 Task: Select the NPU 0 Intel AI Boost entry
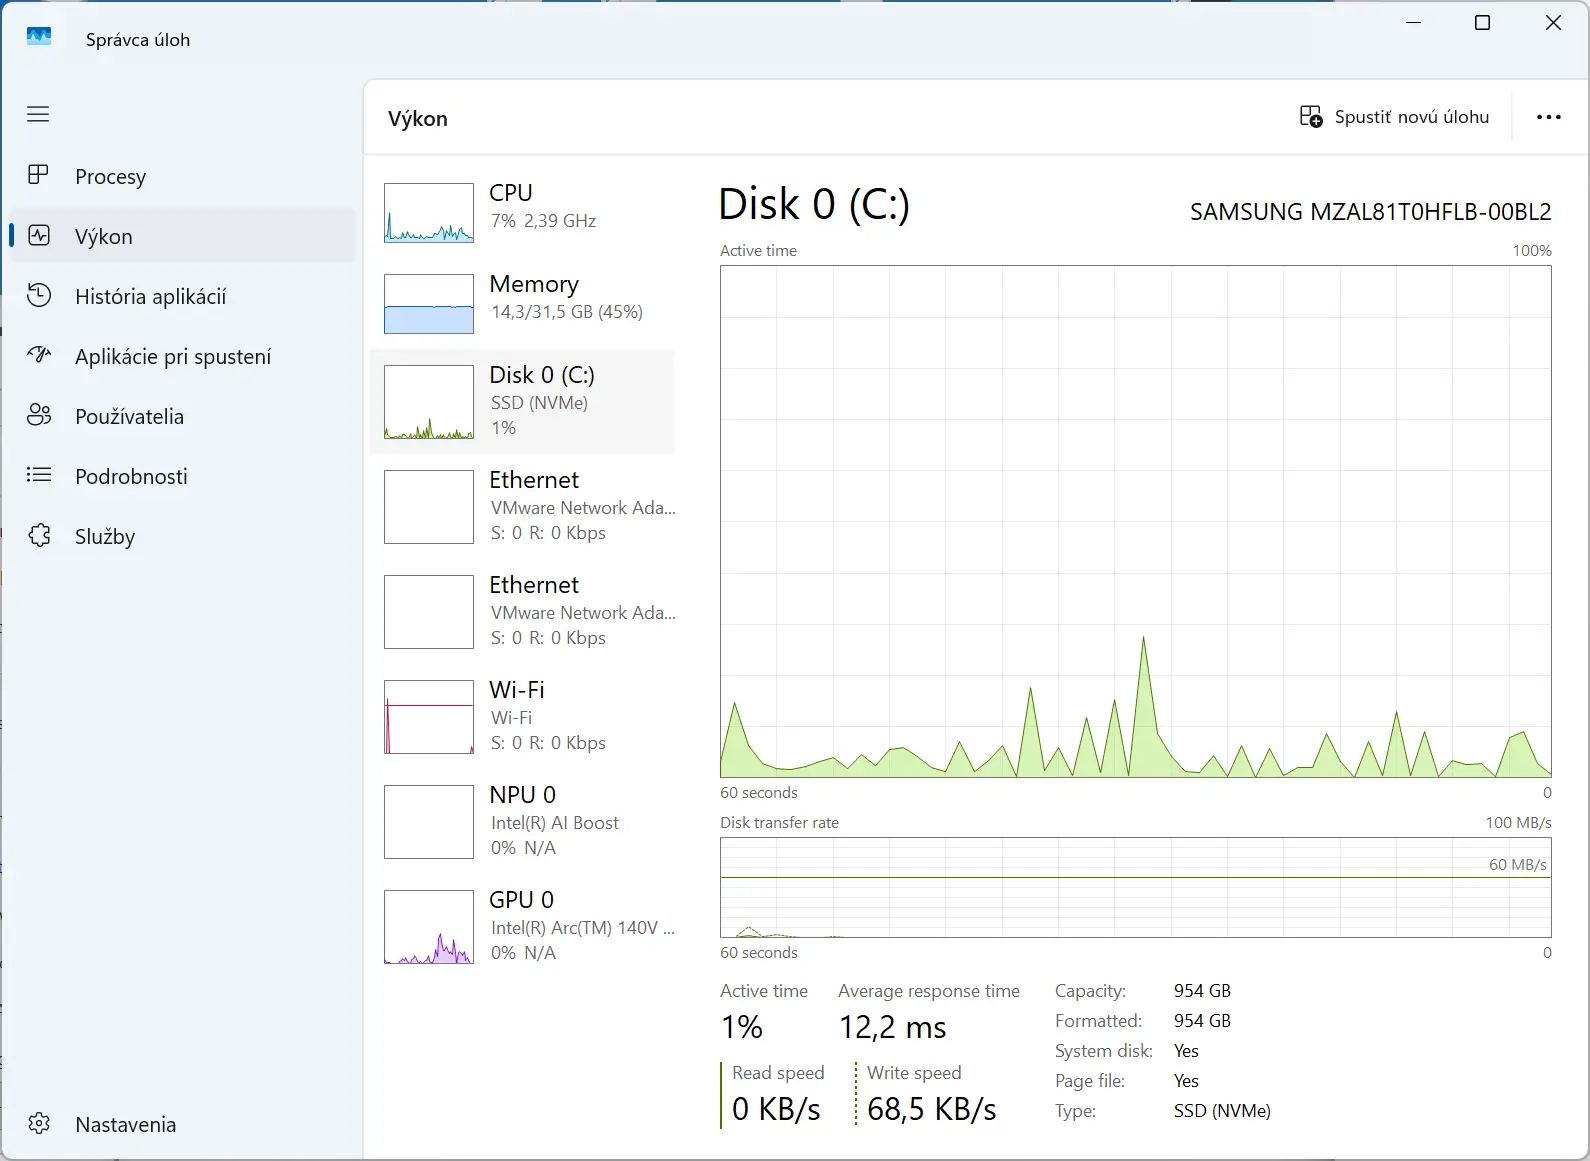(523, 821)
